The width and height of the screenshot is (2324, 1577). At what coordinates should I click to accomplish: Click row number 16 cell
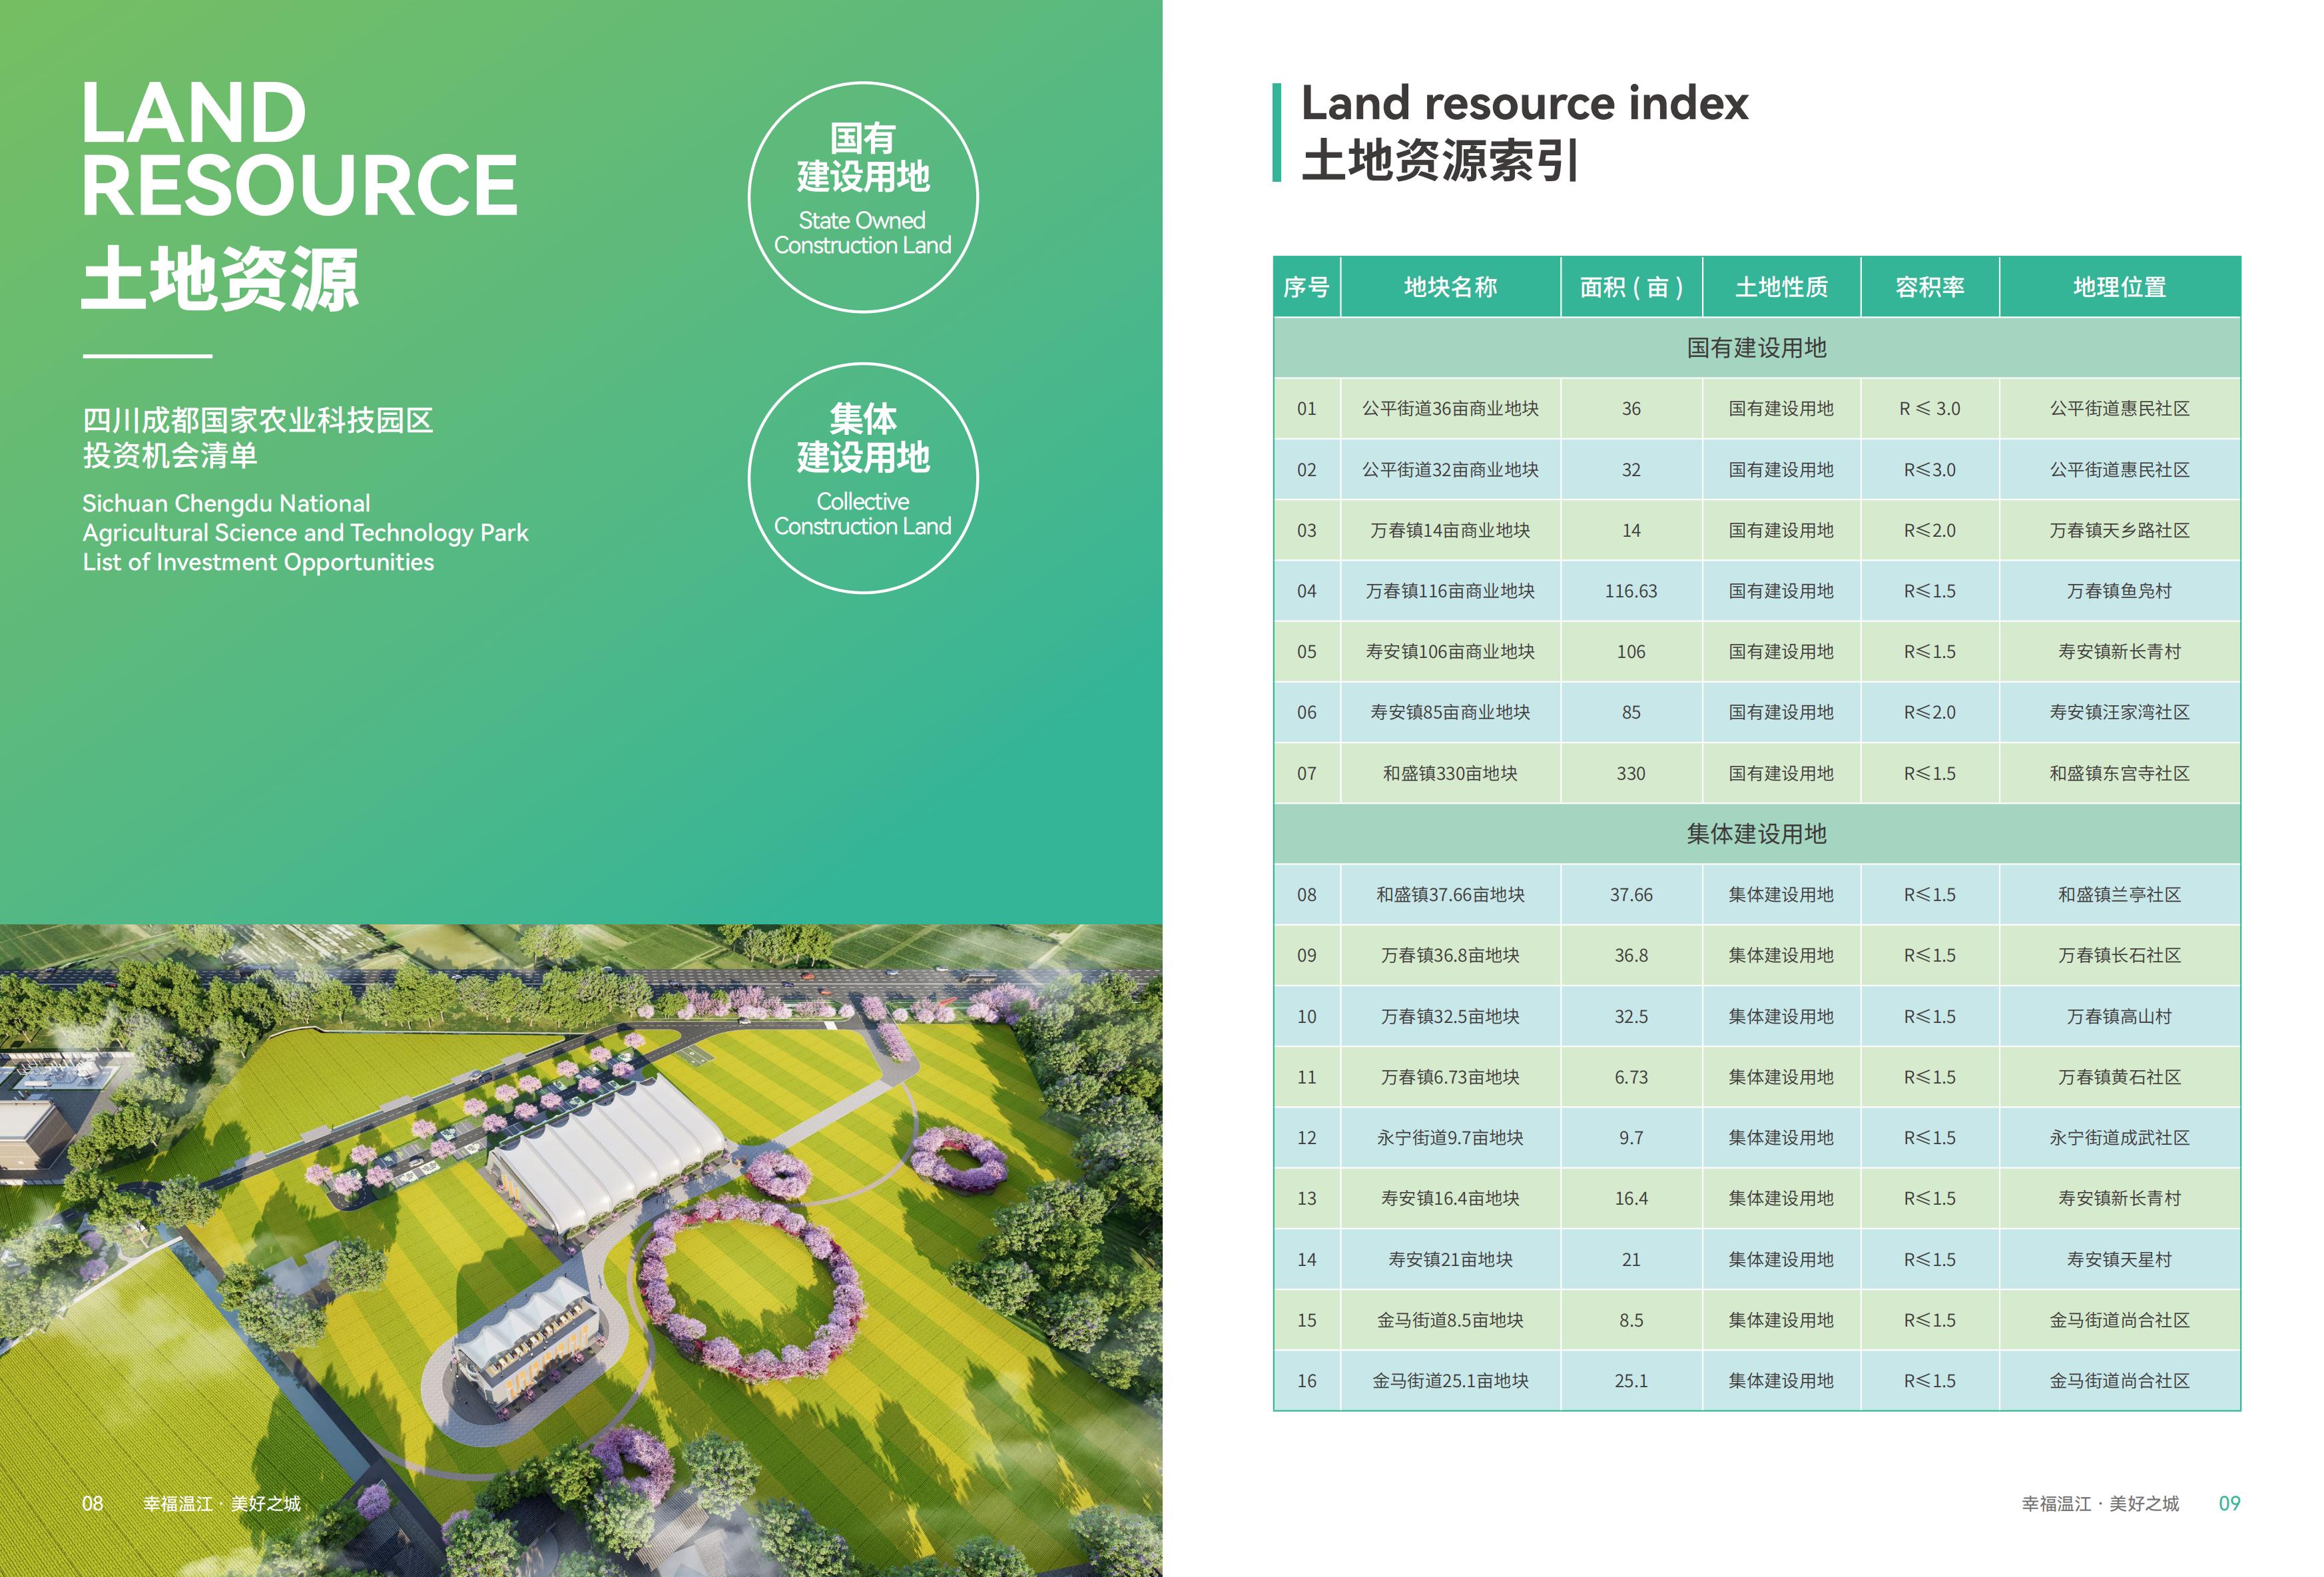pyautogui.click(x=1306, y=1381)
